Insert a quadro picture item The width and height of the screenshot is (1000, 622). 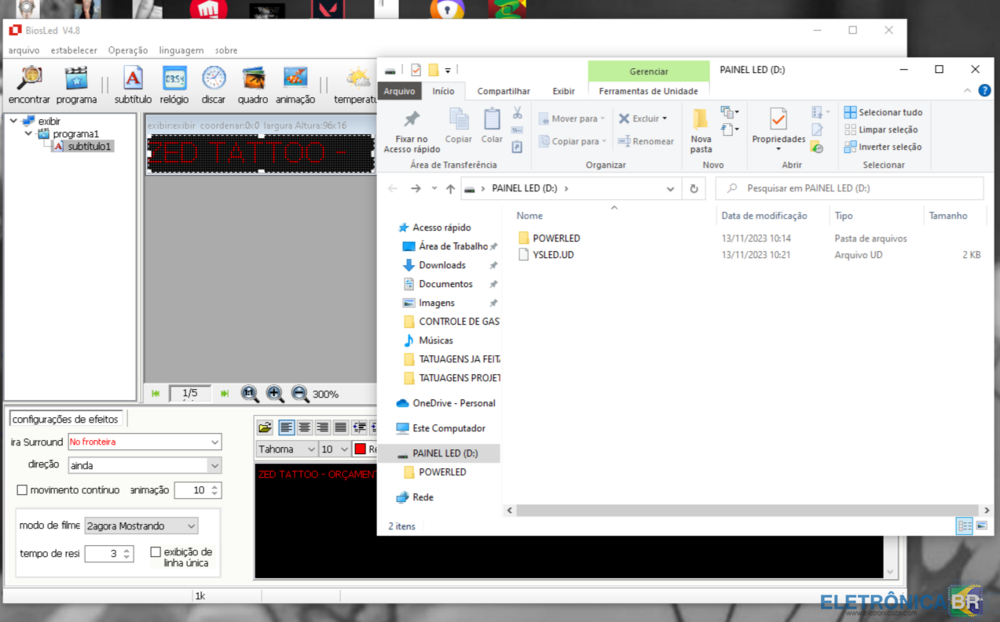click(253, 80)
